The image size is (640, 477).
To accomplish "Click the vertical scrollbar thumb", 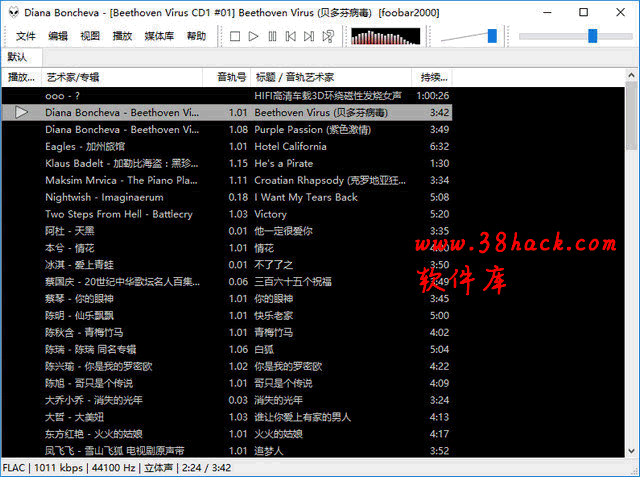I will click(631, 115).
